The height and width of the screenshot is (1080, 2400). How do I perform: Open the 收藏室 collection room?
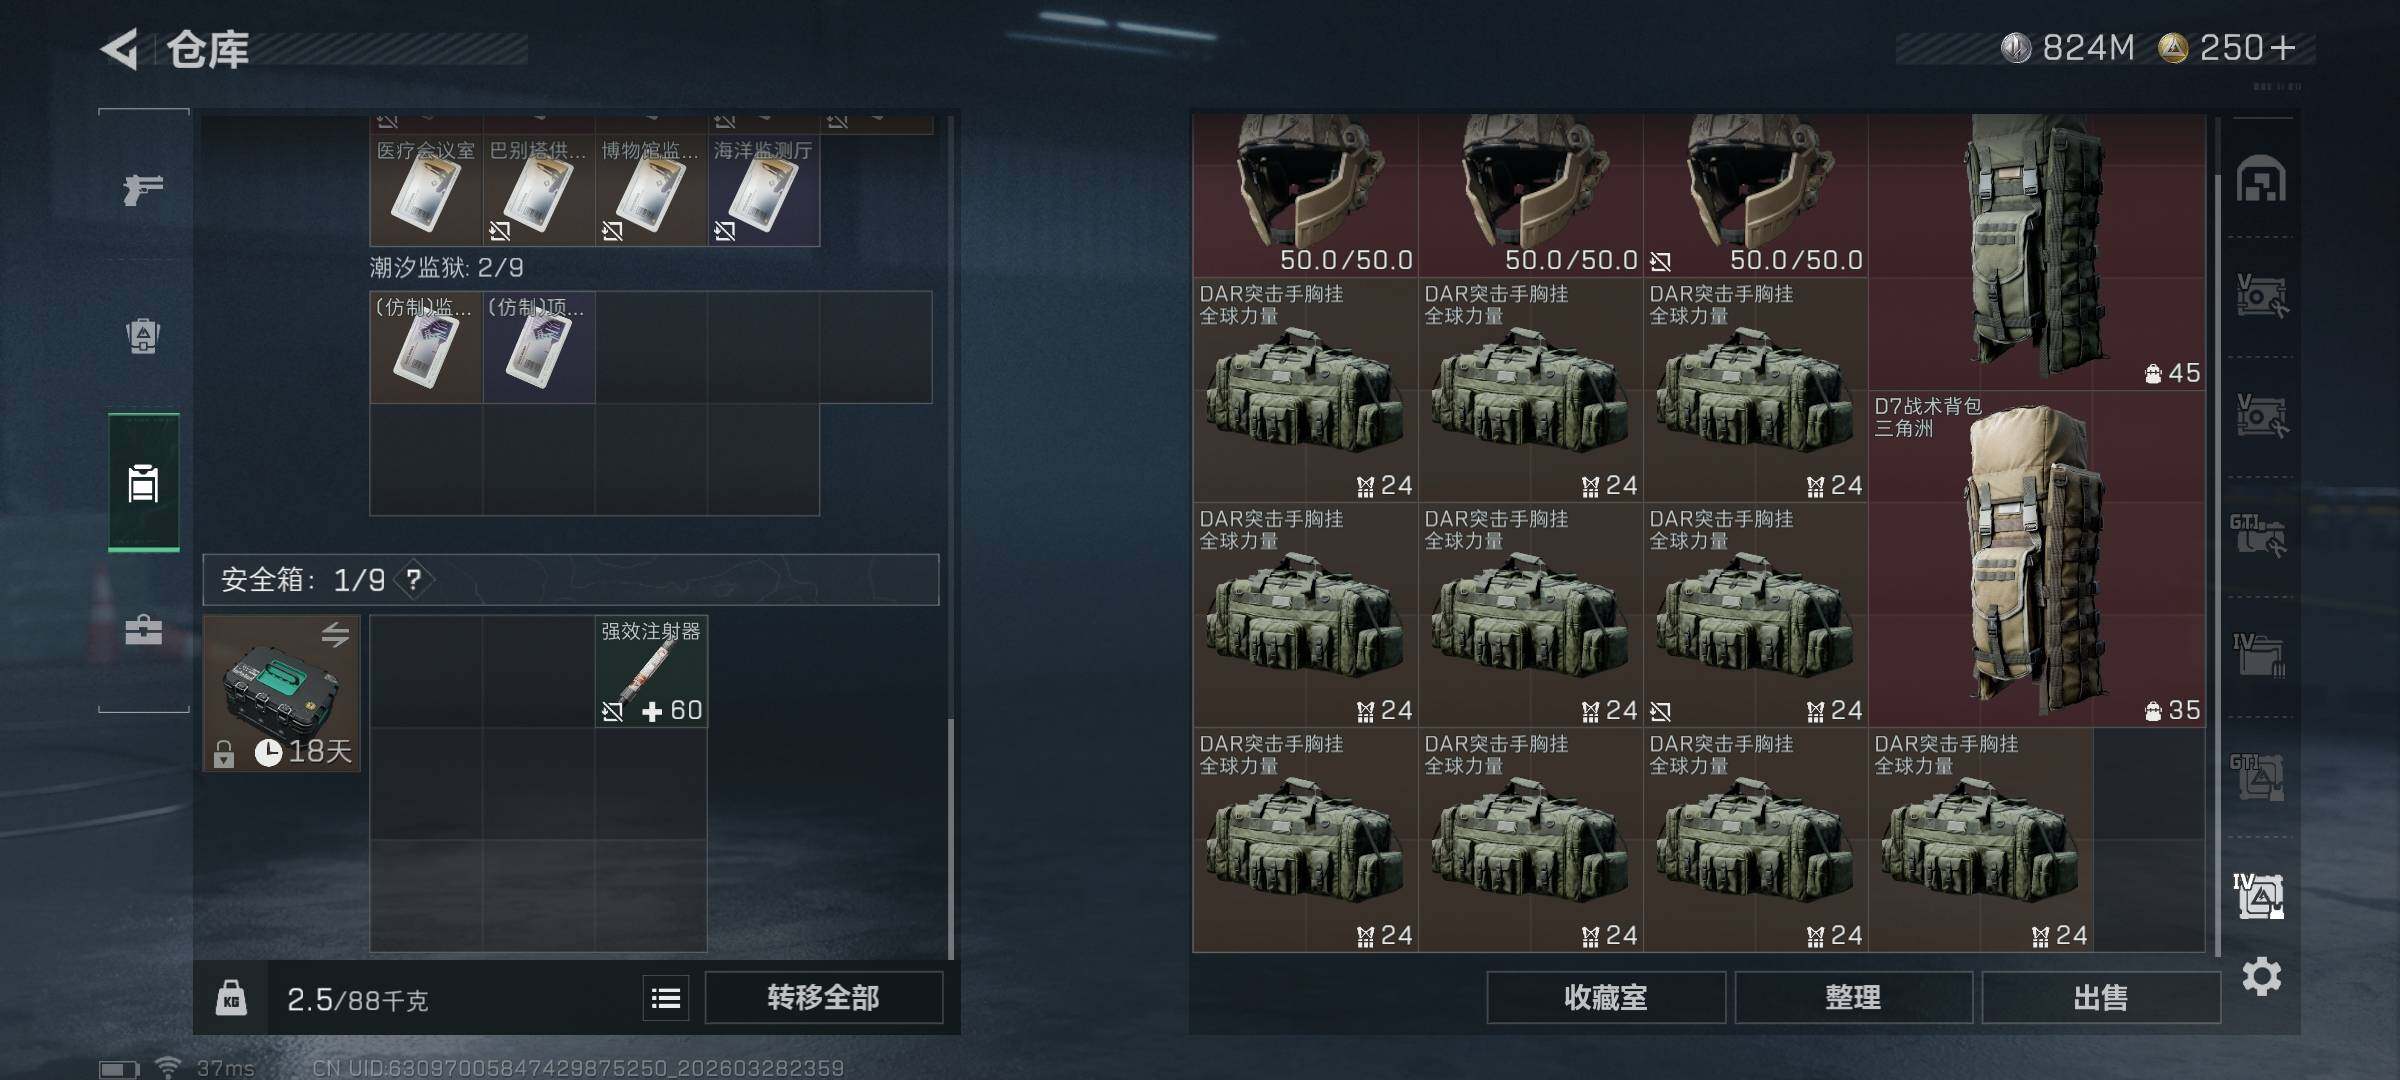click(1606, 997)
